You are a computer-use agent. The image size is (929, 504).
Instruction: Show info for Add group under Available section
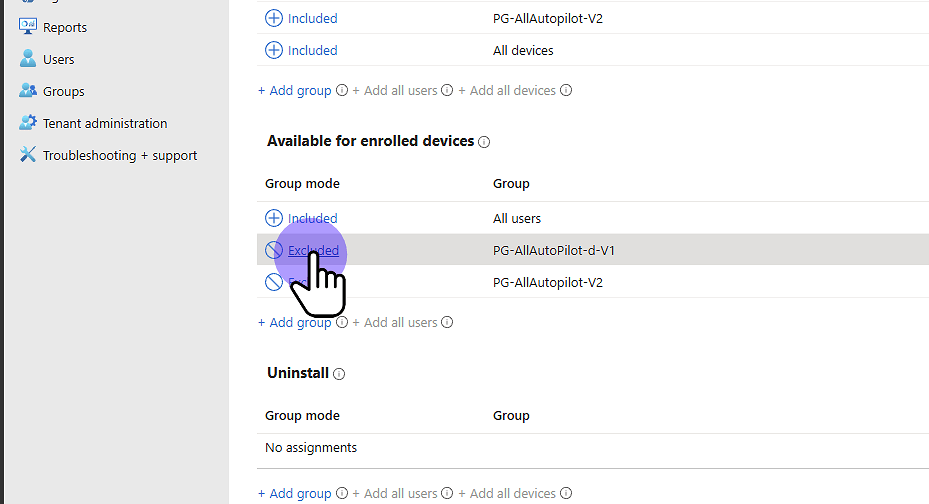tap(342, 322)
